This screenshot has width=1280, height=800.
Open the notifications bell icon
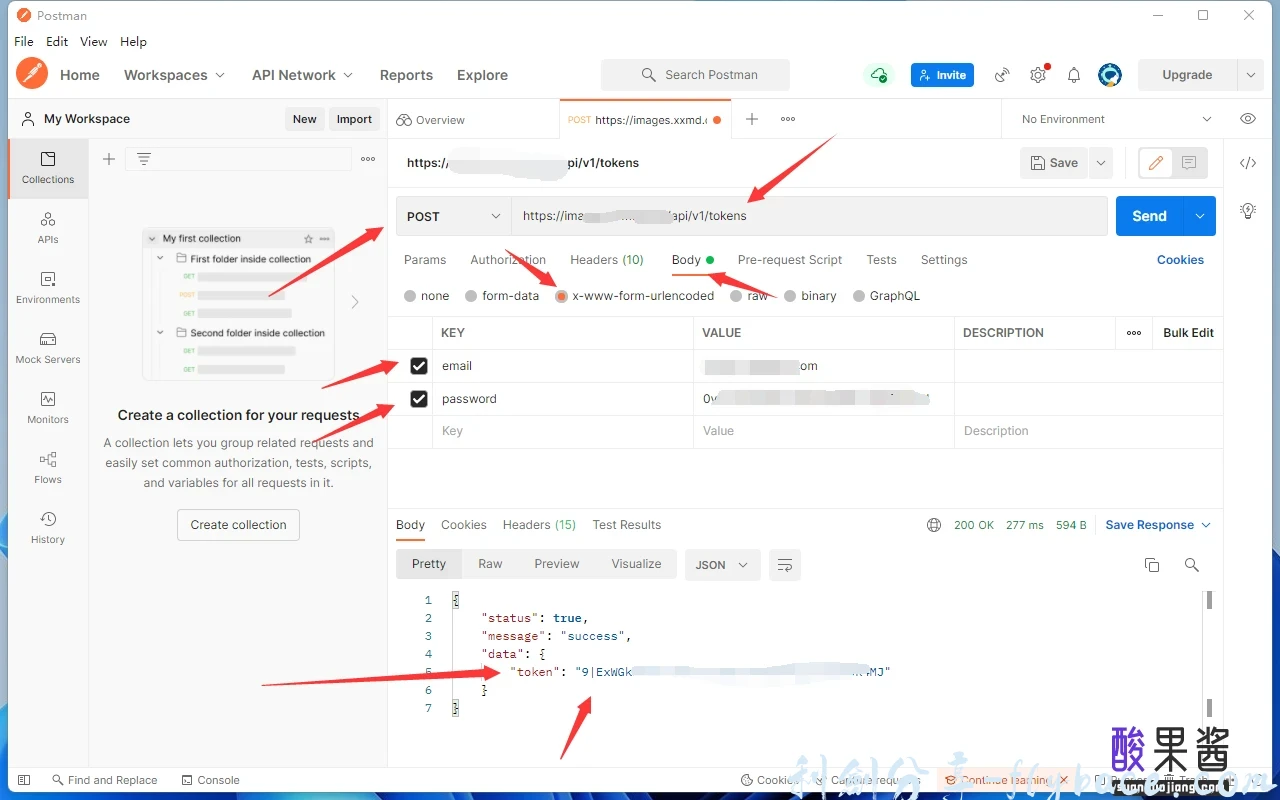point(1074,75)
